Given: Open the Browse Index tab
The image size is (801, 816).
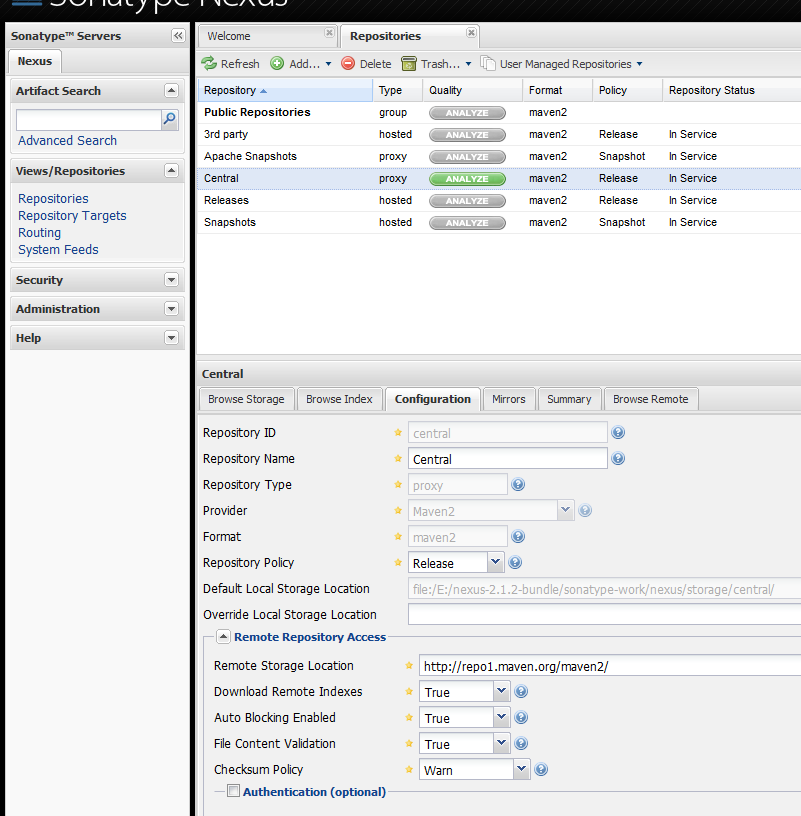Looking at the screenshot, I should tap(339, 399).
